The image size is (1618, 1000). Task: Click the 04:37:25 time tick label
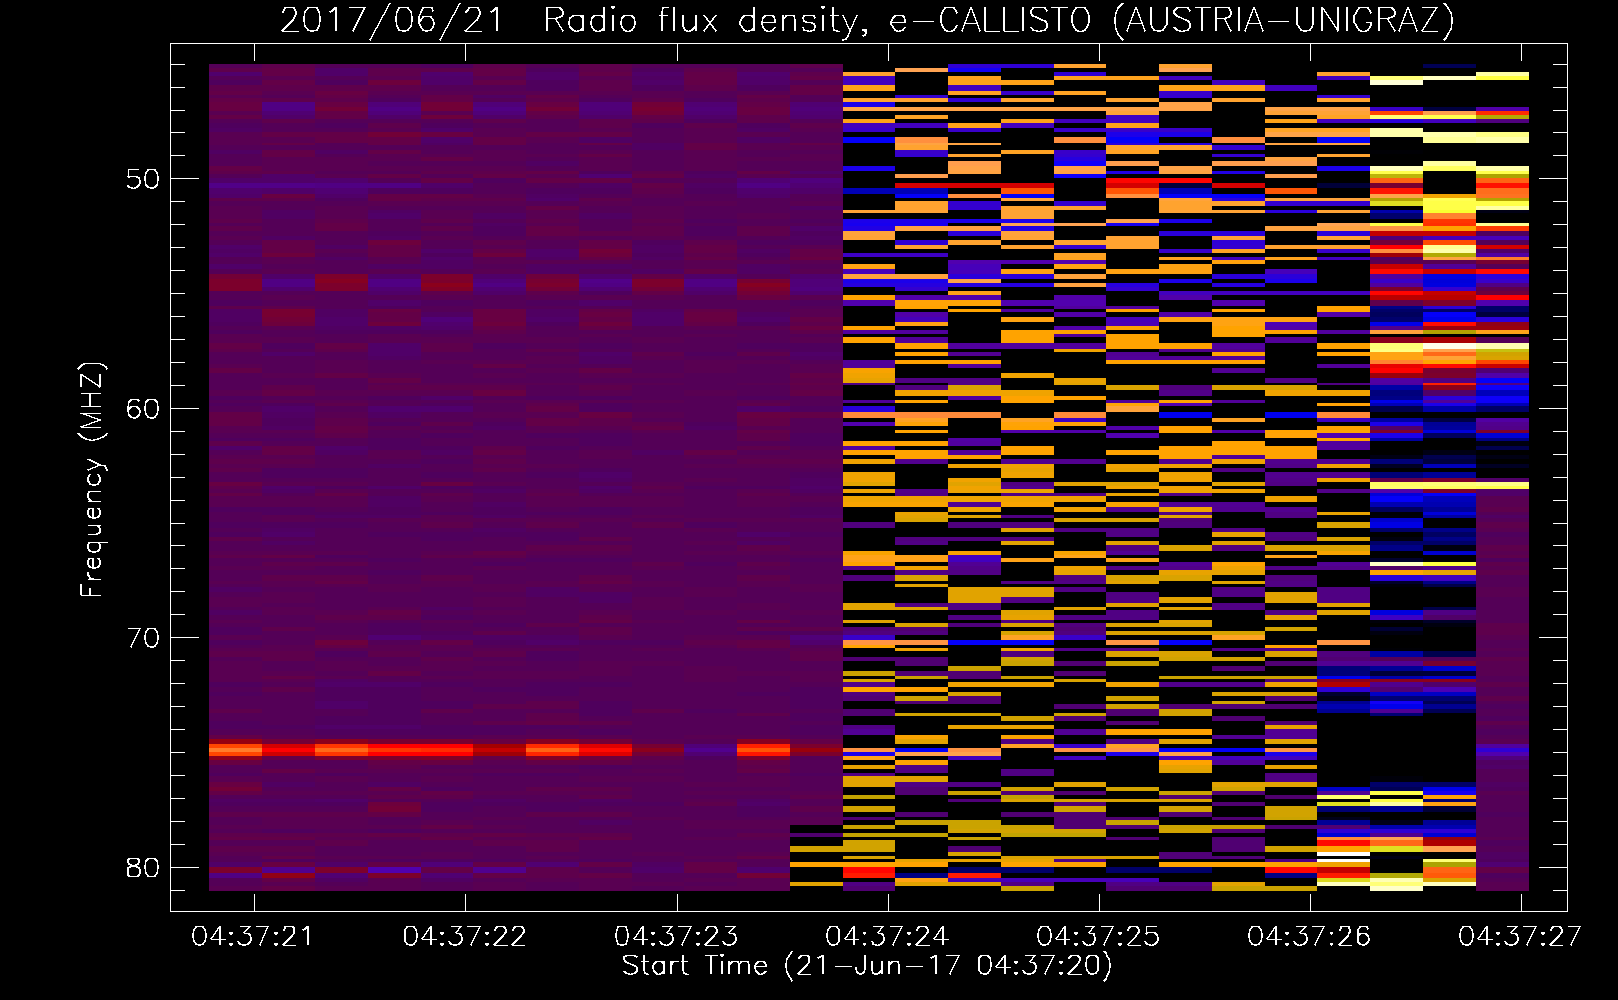(1098, 937)
